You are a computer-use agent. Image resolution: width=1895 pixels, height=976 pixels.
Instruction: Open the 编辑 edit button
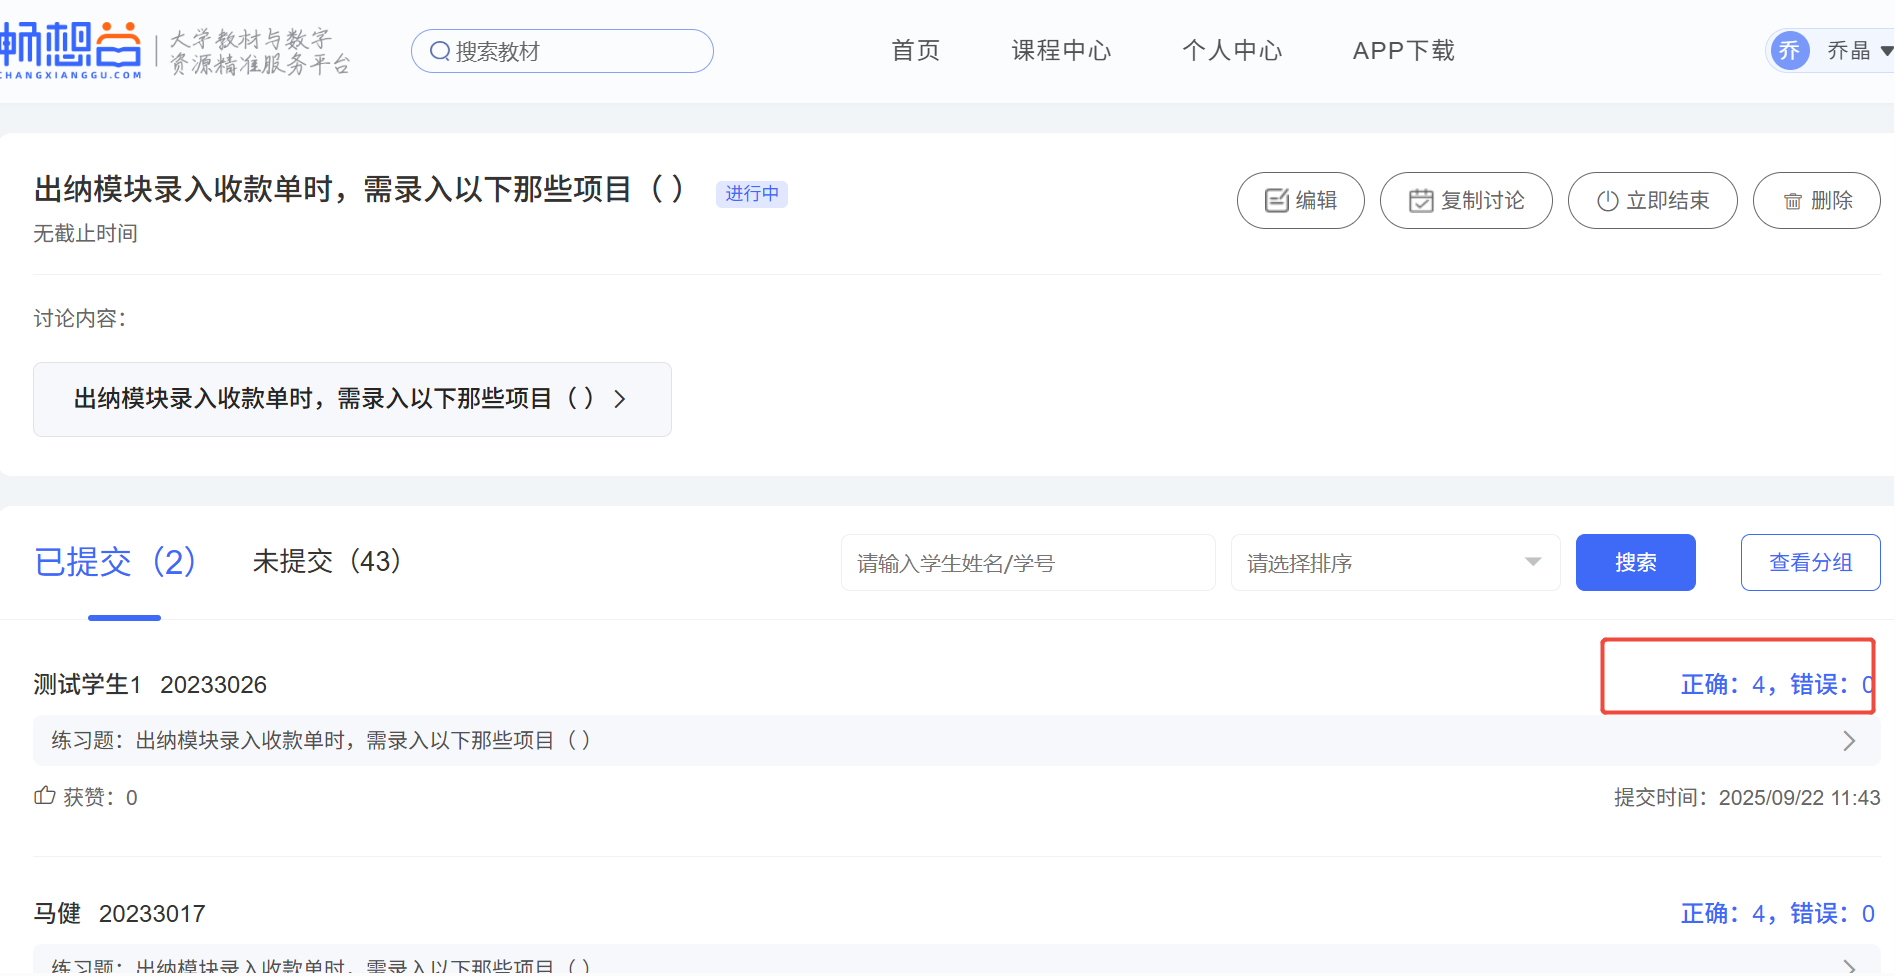1300,201
